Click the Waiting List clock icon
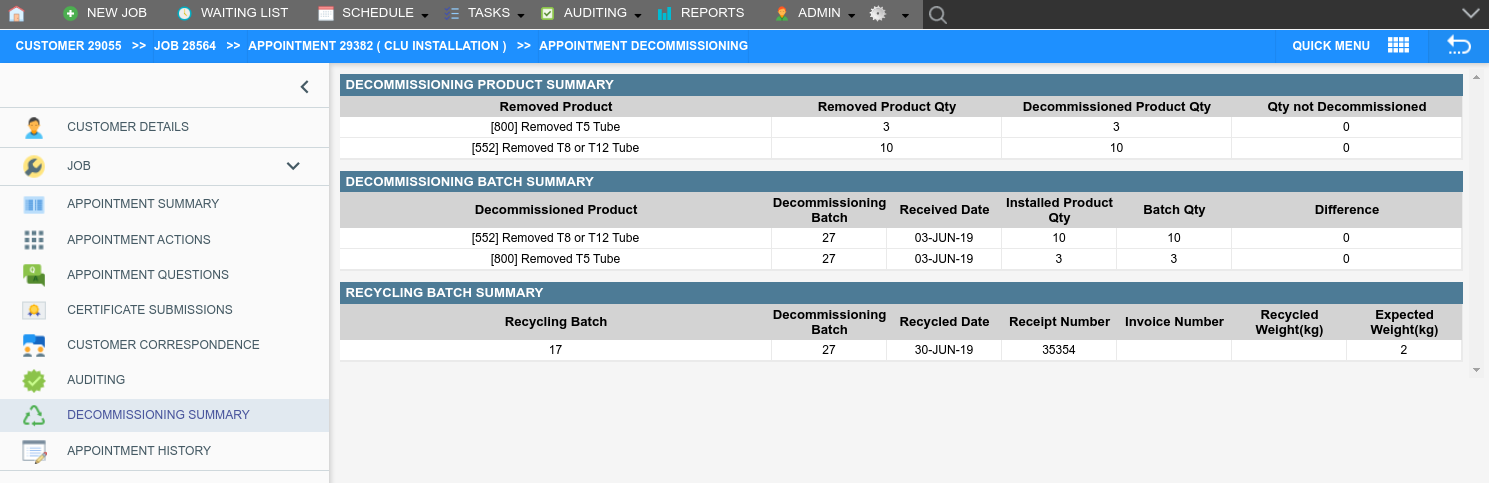Viewport: 1489px width, 483px height. click(184, 14)
